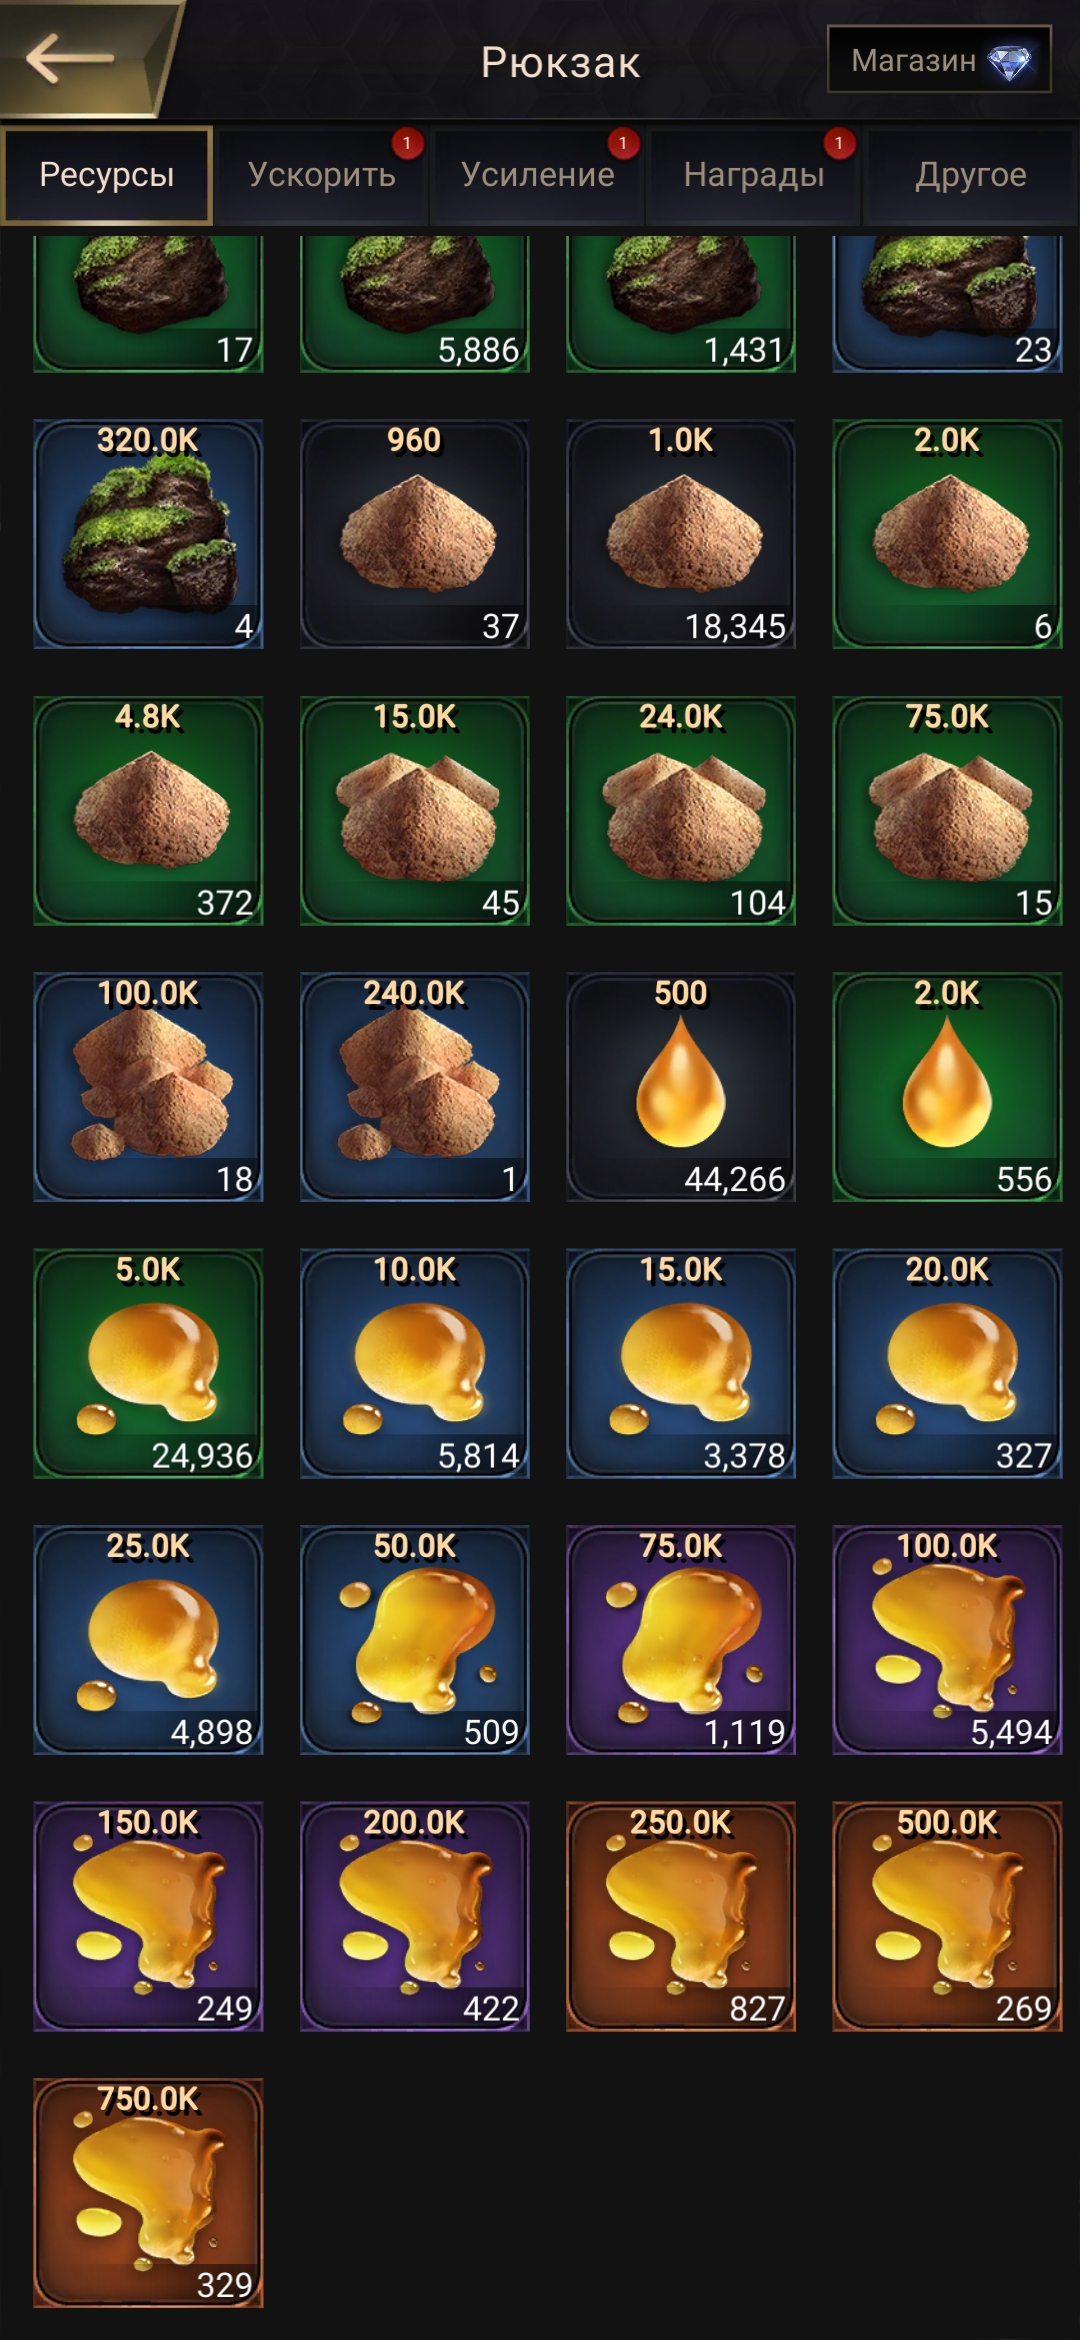Switch to the Другое tab
This screenshot has width=1080, height=2340.
click(x=970, y=175)
